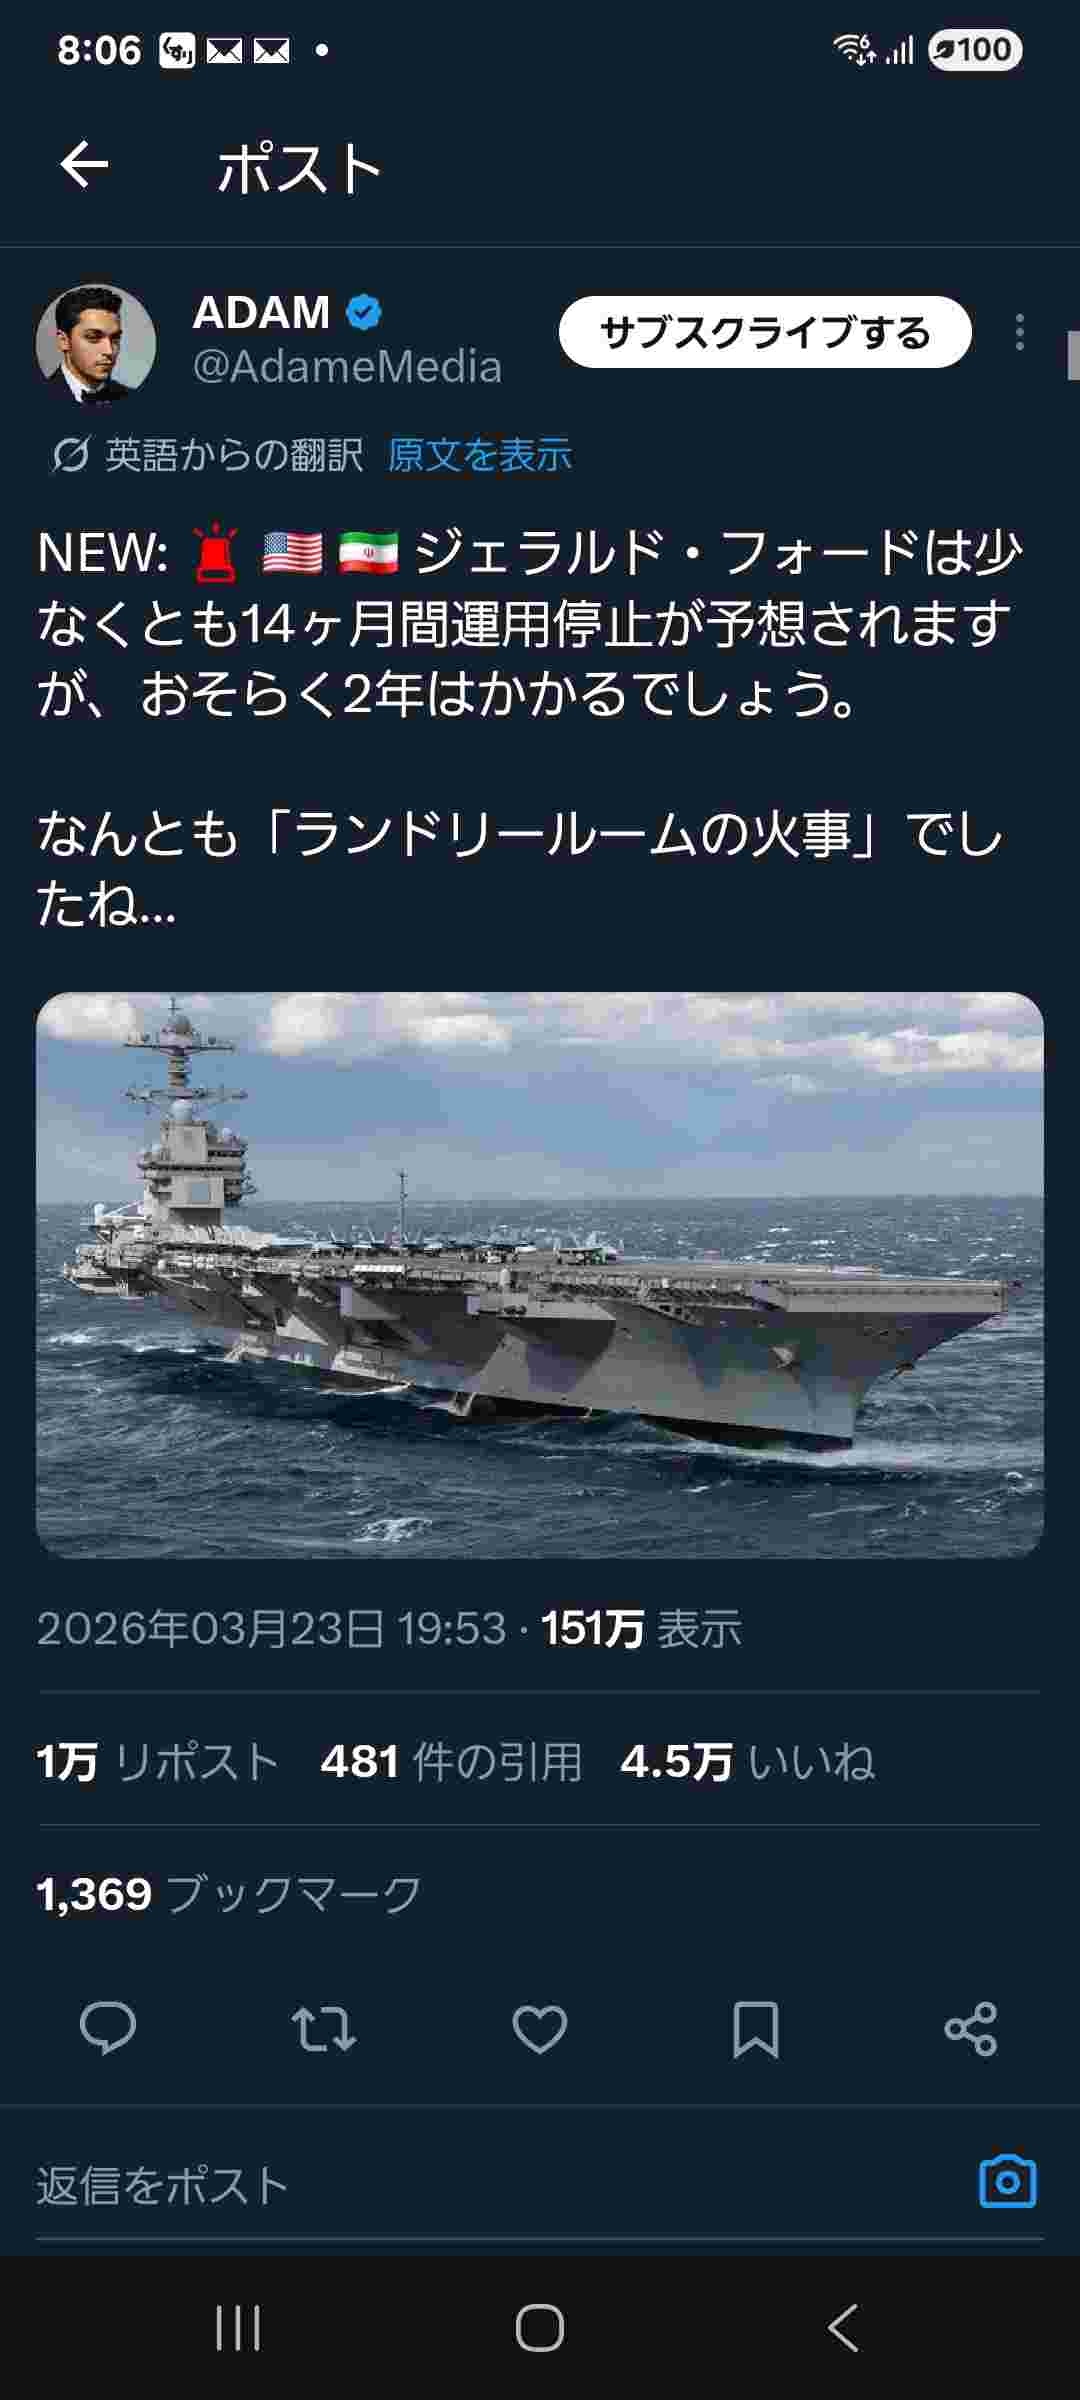
Task: Click 原文を表示 link
Action: pos(480,456)
